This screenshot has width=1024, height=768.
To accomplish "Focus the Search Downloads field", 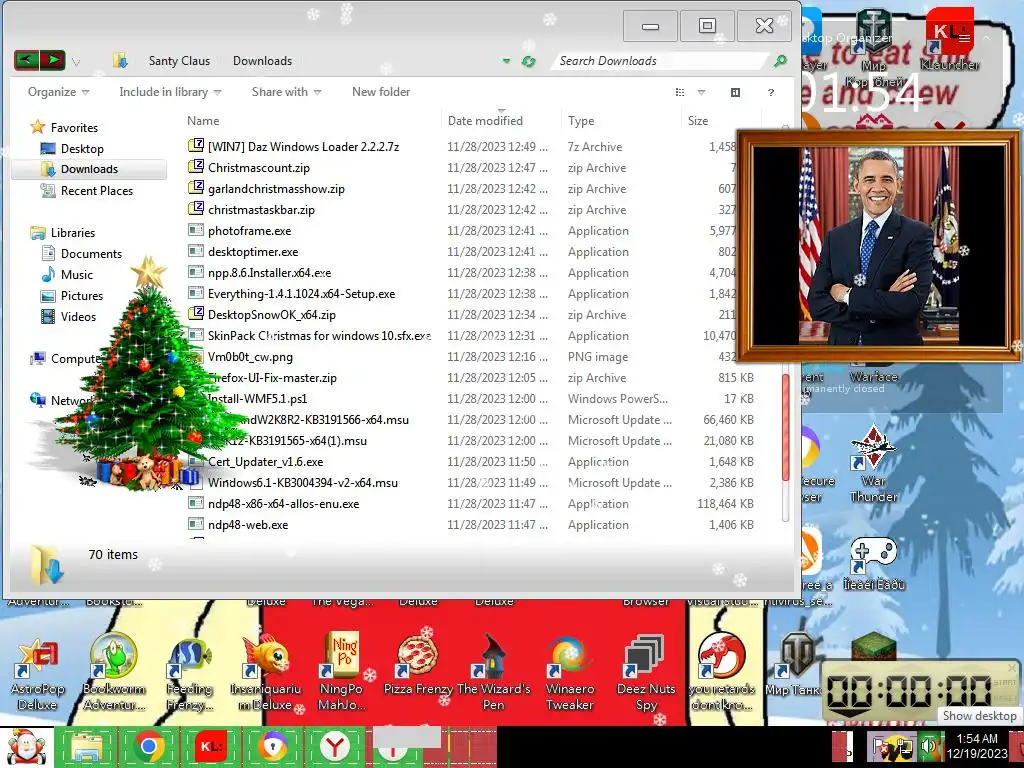I will pos(660,61).
